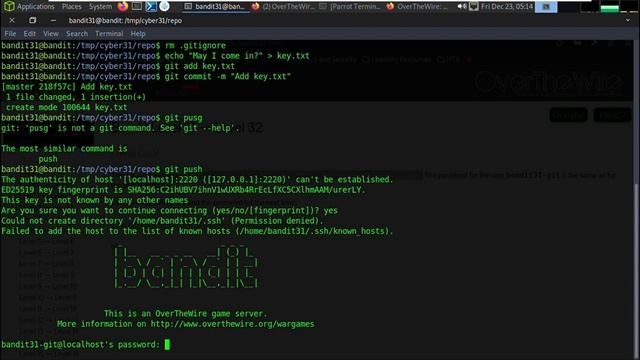Click the green bandit ASCII art banner
Screen dimensions: 640x360
(x=186, y=267)
